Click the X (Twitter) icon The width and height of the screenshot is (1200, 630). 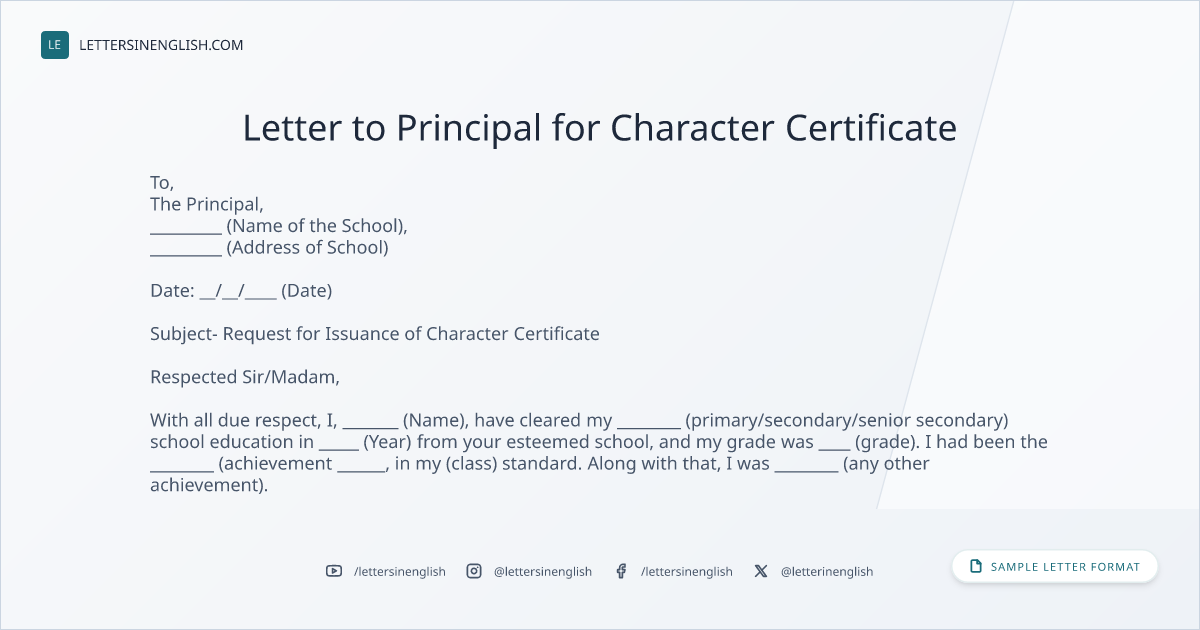click(761, 571)
